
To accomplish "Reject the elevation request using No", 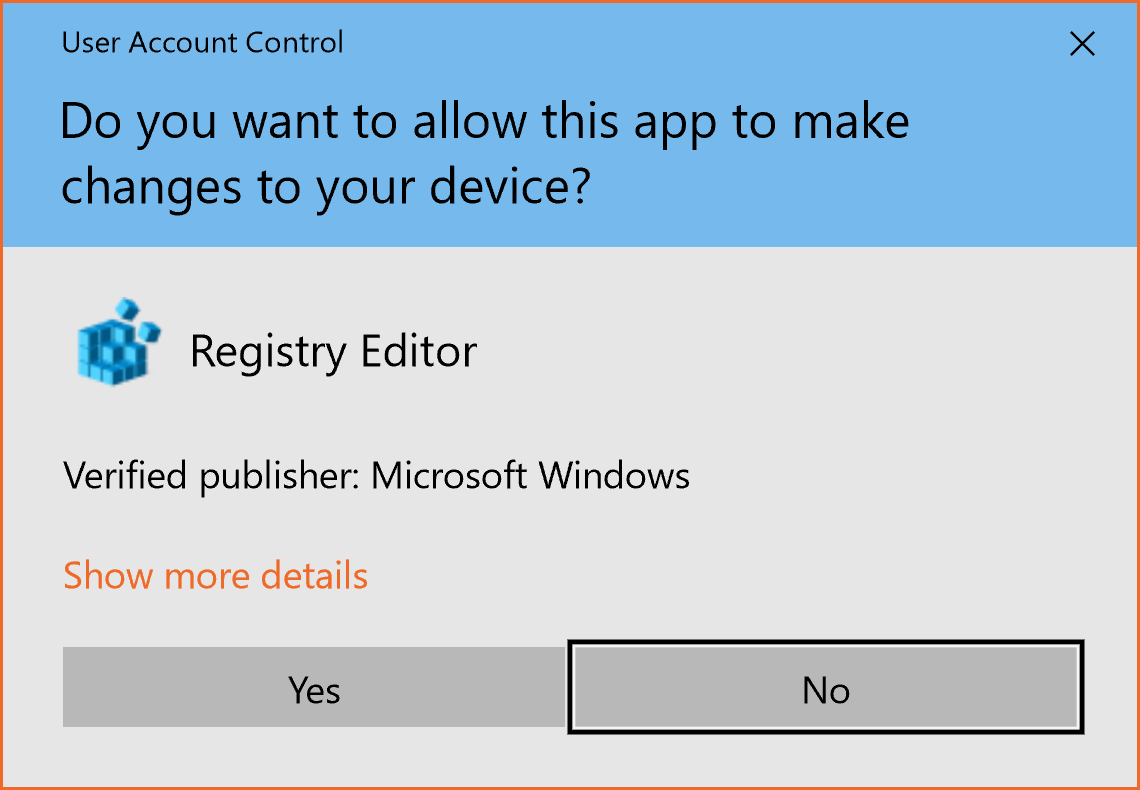I will 826,688.
